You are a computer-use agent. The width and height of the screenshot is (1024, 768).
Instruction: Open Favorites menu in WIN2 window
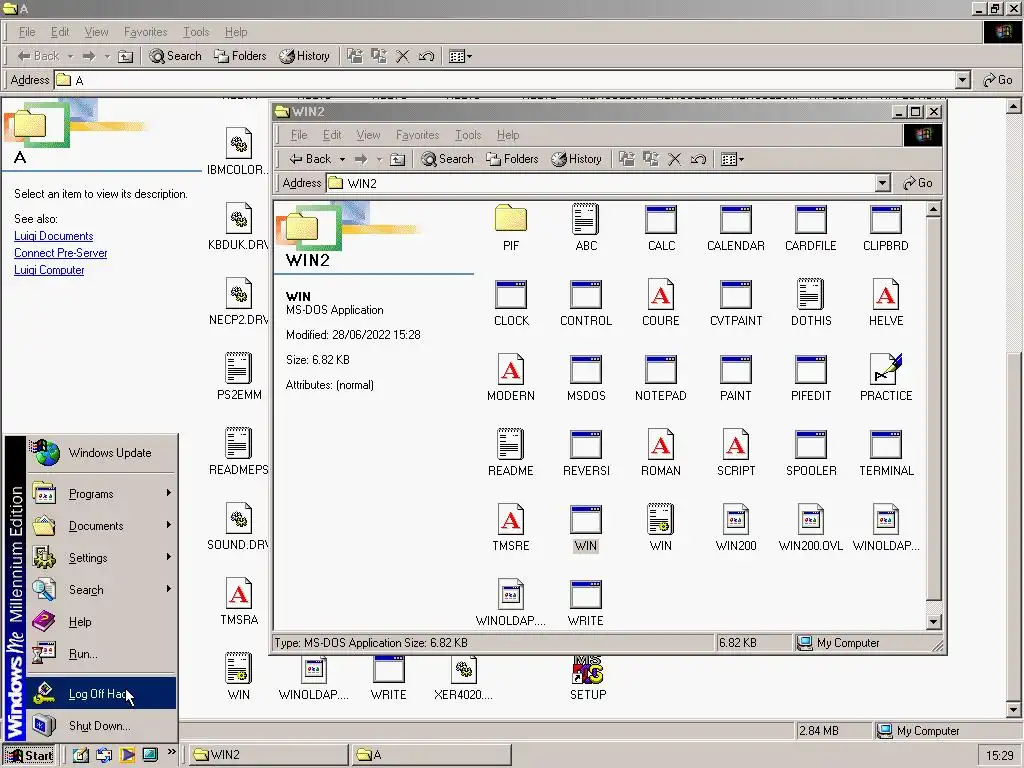coord(417,135)
